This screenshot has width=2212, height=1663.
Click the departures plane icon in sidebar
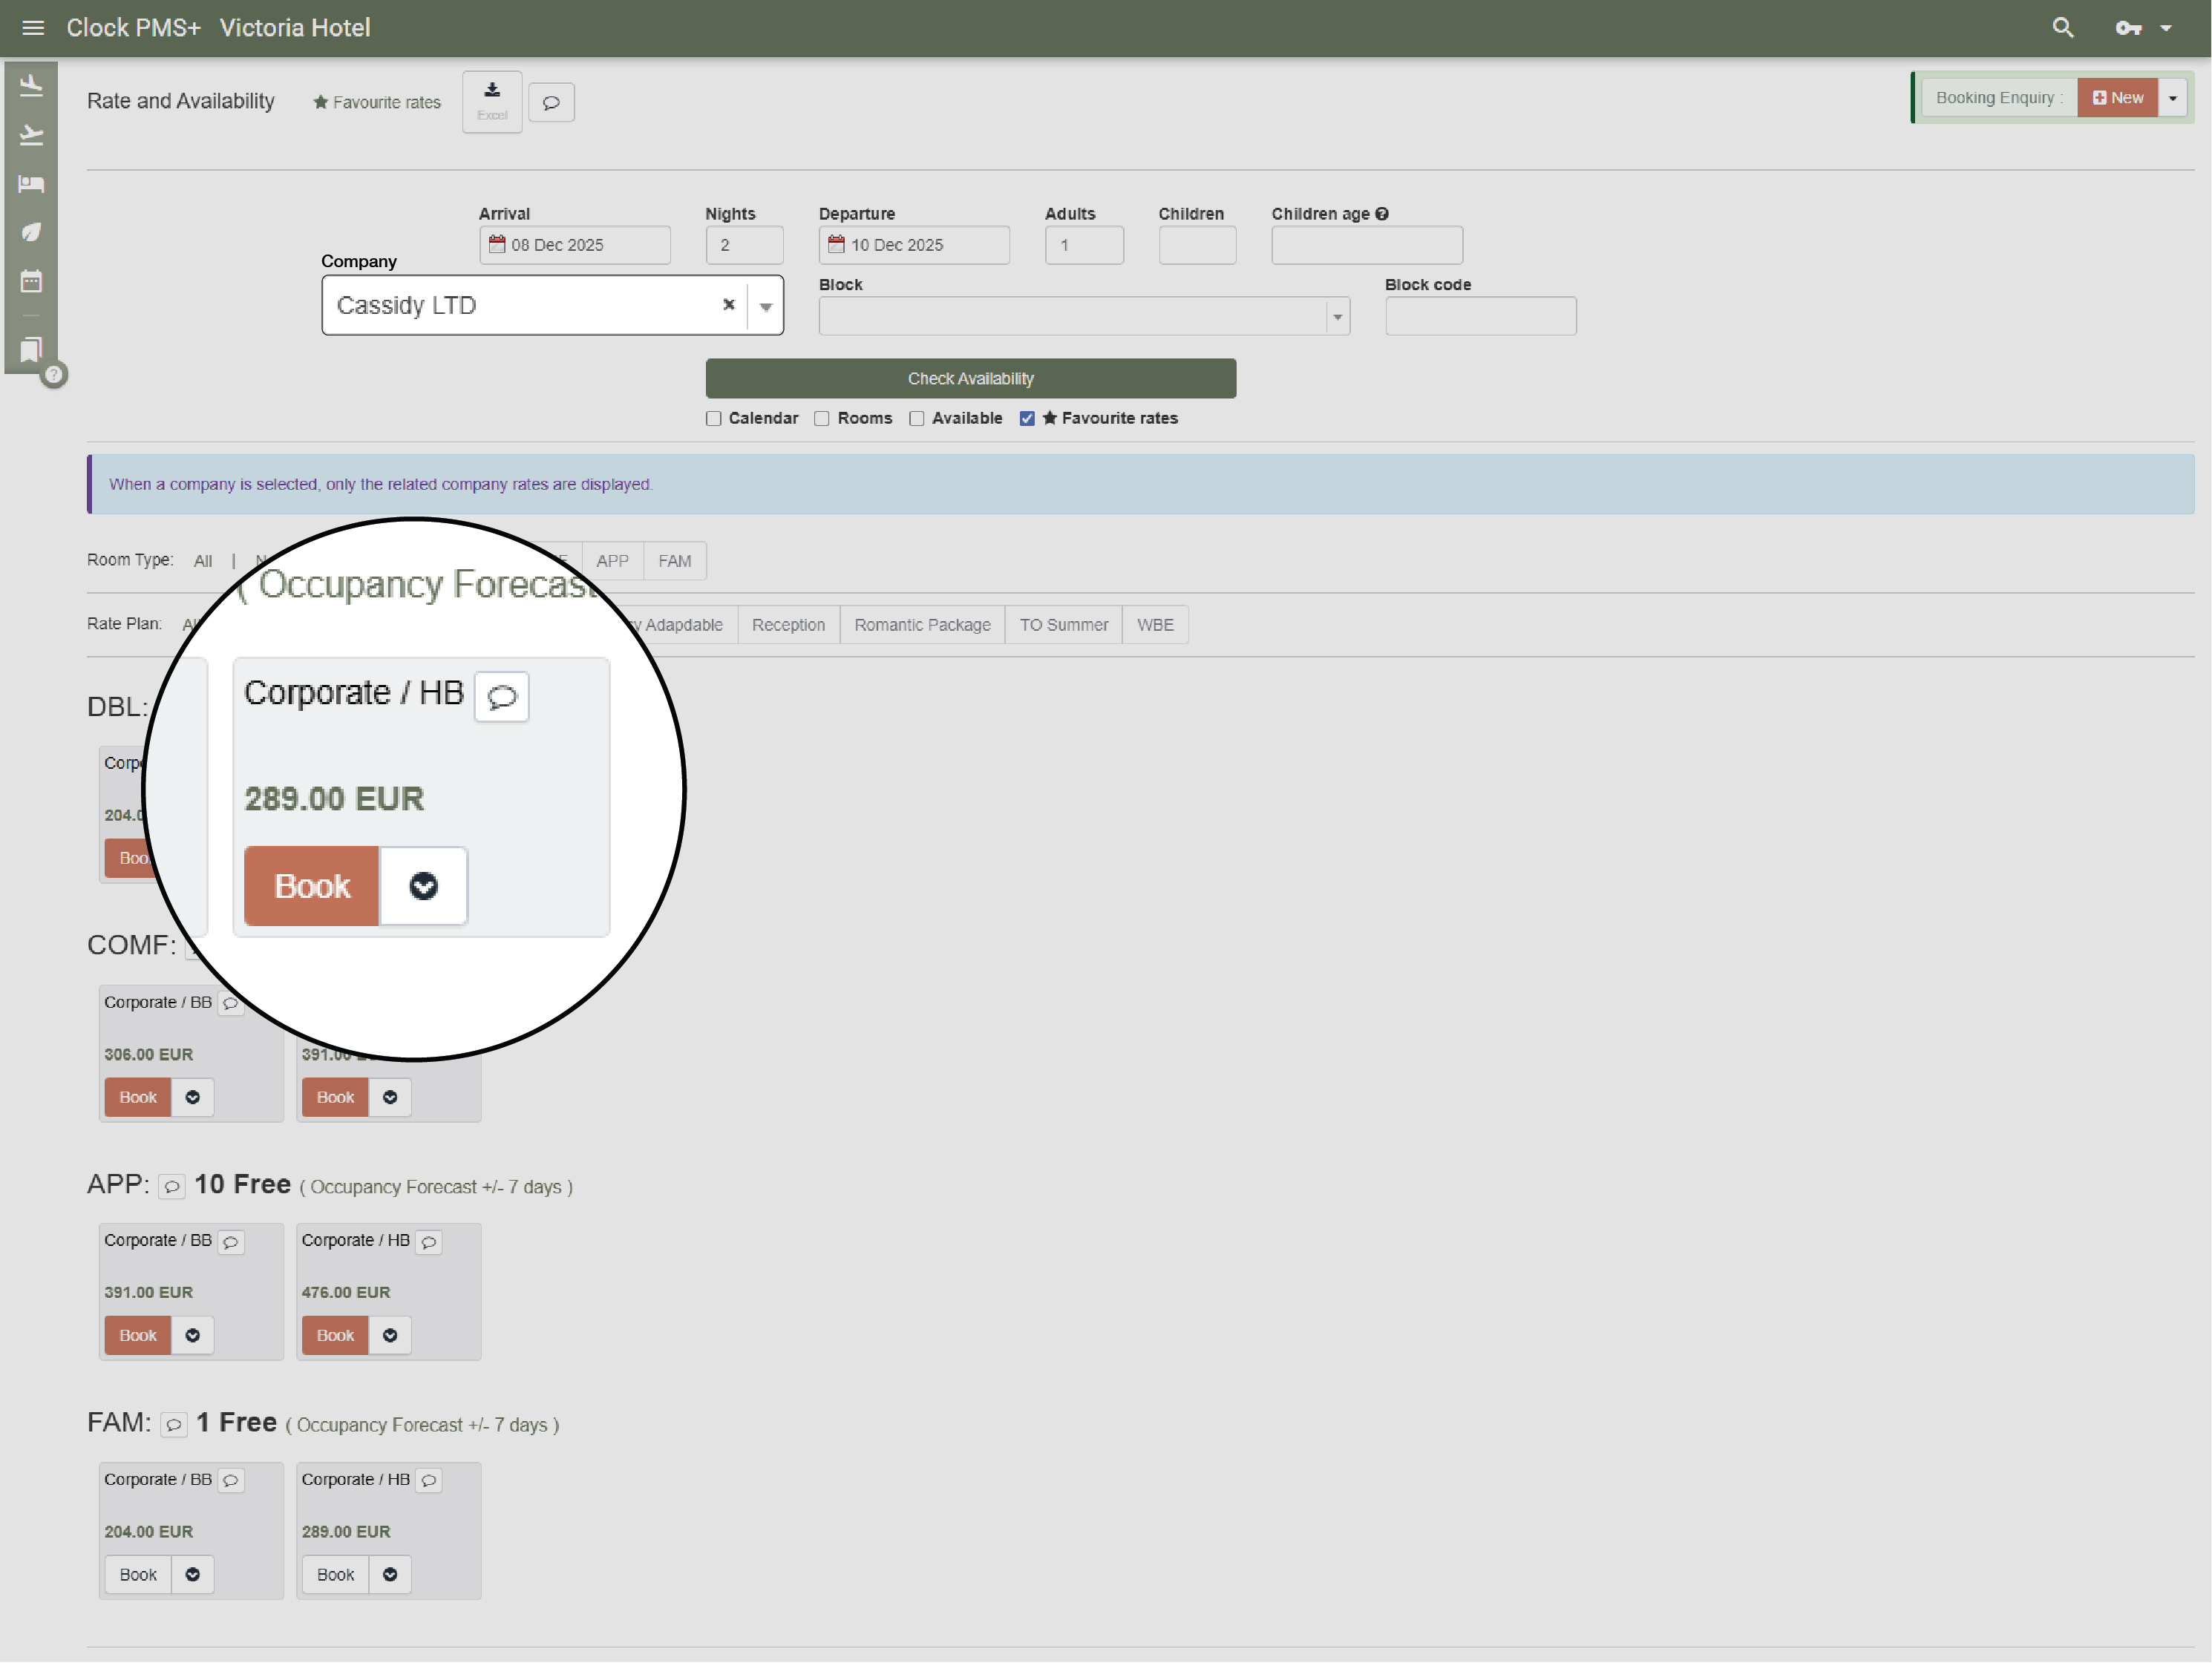pos(31,135)
